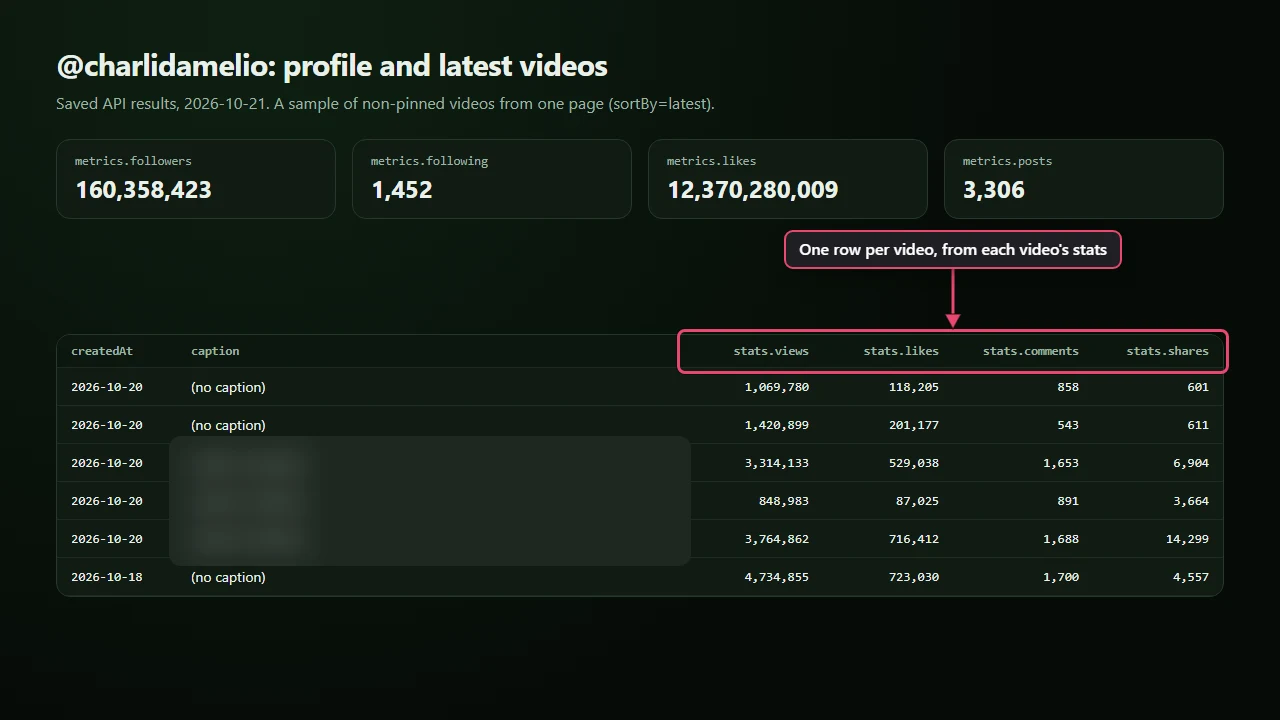Click the "@charlidamelio: profile and latest videos" heading
The width and height of the screenshot is (1280, 720).
point(332,66)
